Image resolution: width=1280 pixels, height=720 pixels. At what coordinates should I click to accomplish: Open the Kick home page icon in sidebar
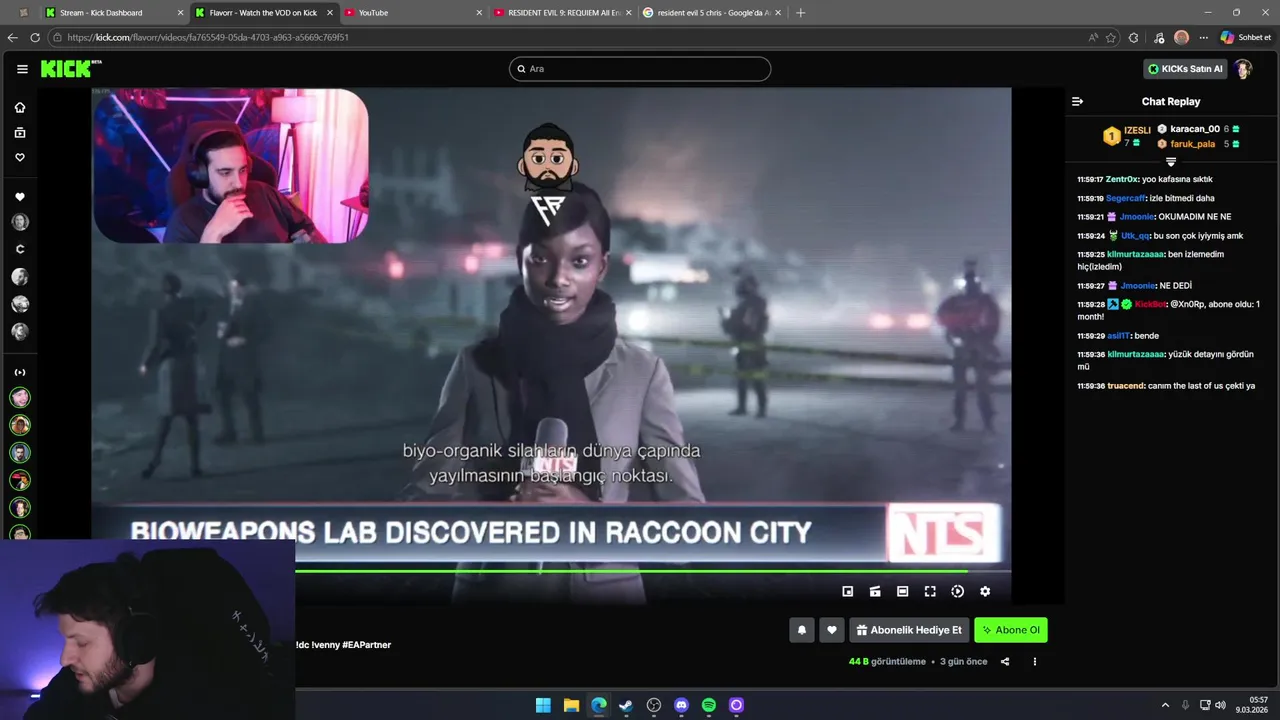click(x=20, y=107)
